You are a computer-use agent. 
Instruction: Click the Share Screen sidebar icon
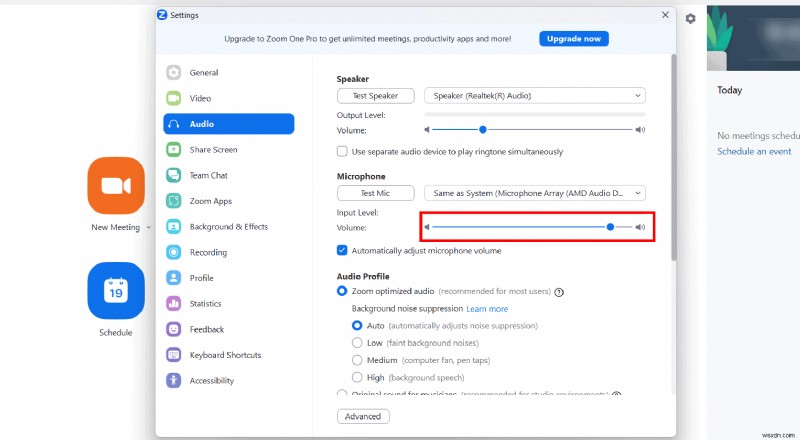pos(173,150)
